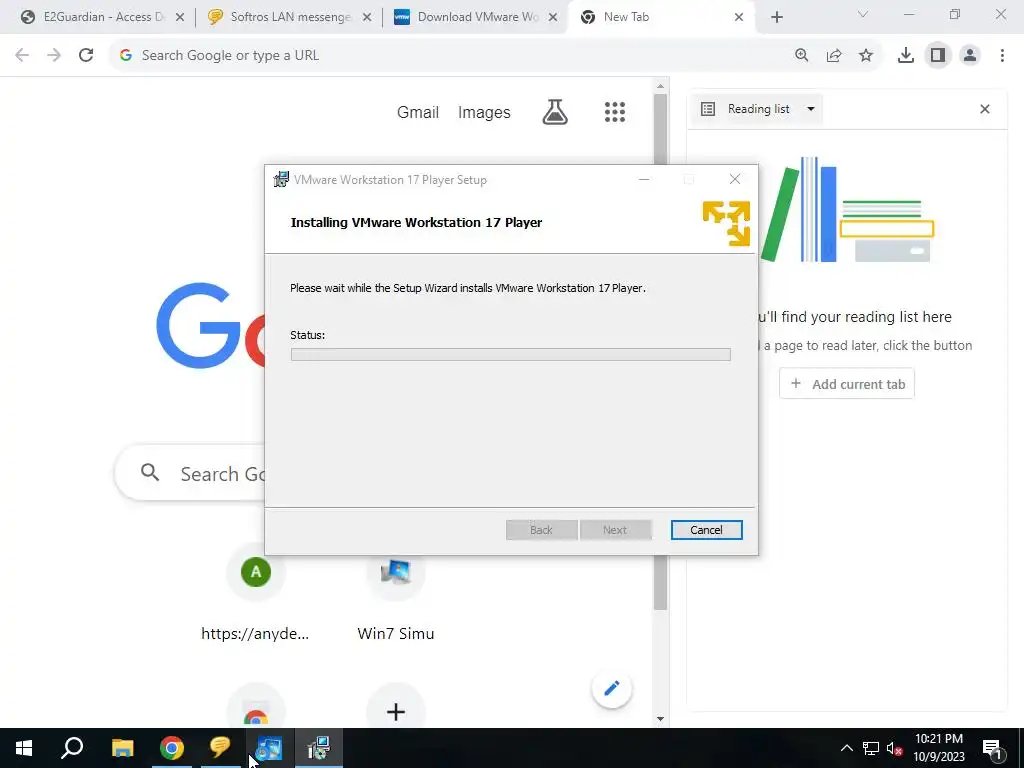Click the VMware Setup title bar installer icon
1024x768 pixels.
[x=281, y=180]
